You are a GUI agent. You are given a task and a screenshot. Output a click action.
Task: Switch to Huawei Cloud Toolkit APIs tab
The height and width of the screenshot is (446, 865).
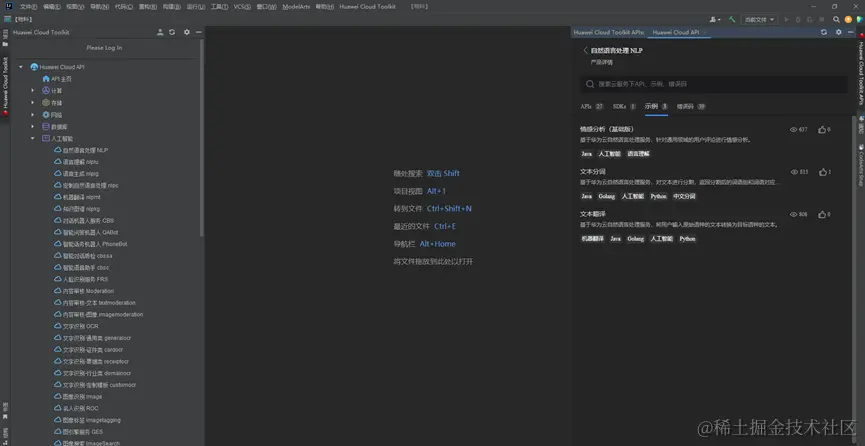(608, 33)
